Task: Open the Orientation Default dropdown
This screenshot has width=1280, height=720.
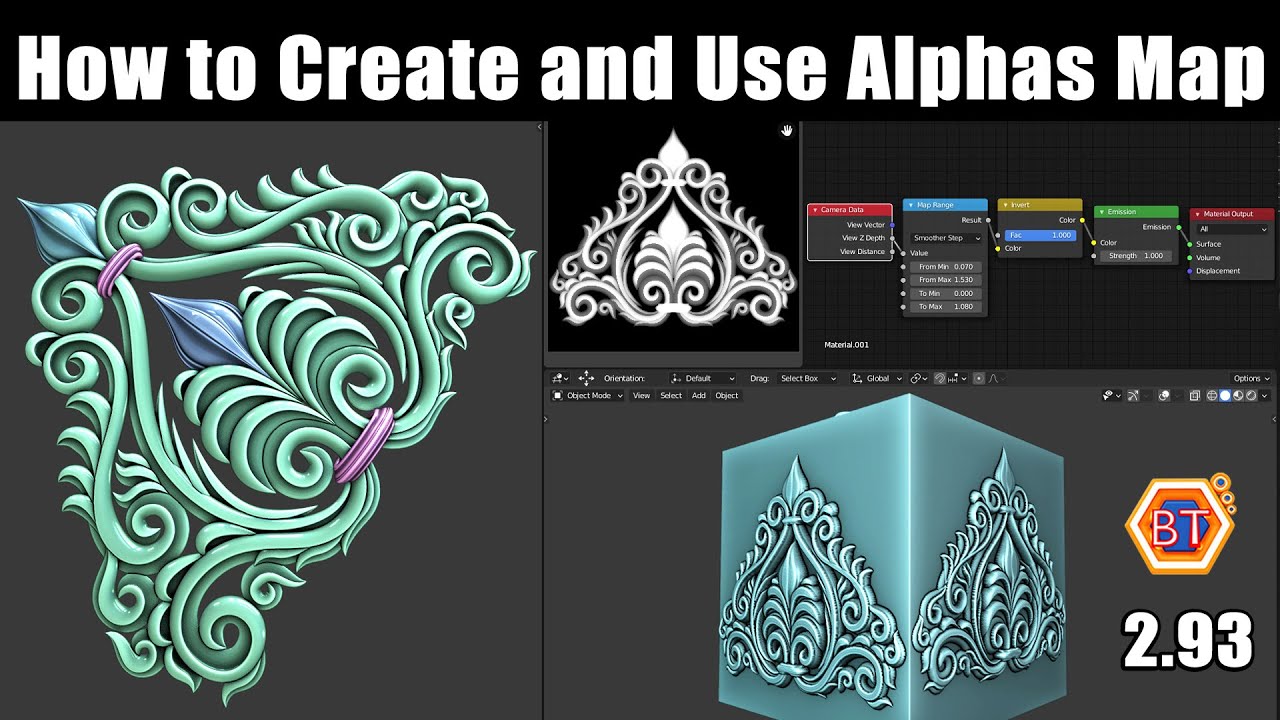Action: 703,378
